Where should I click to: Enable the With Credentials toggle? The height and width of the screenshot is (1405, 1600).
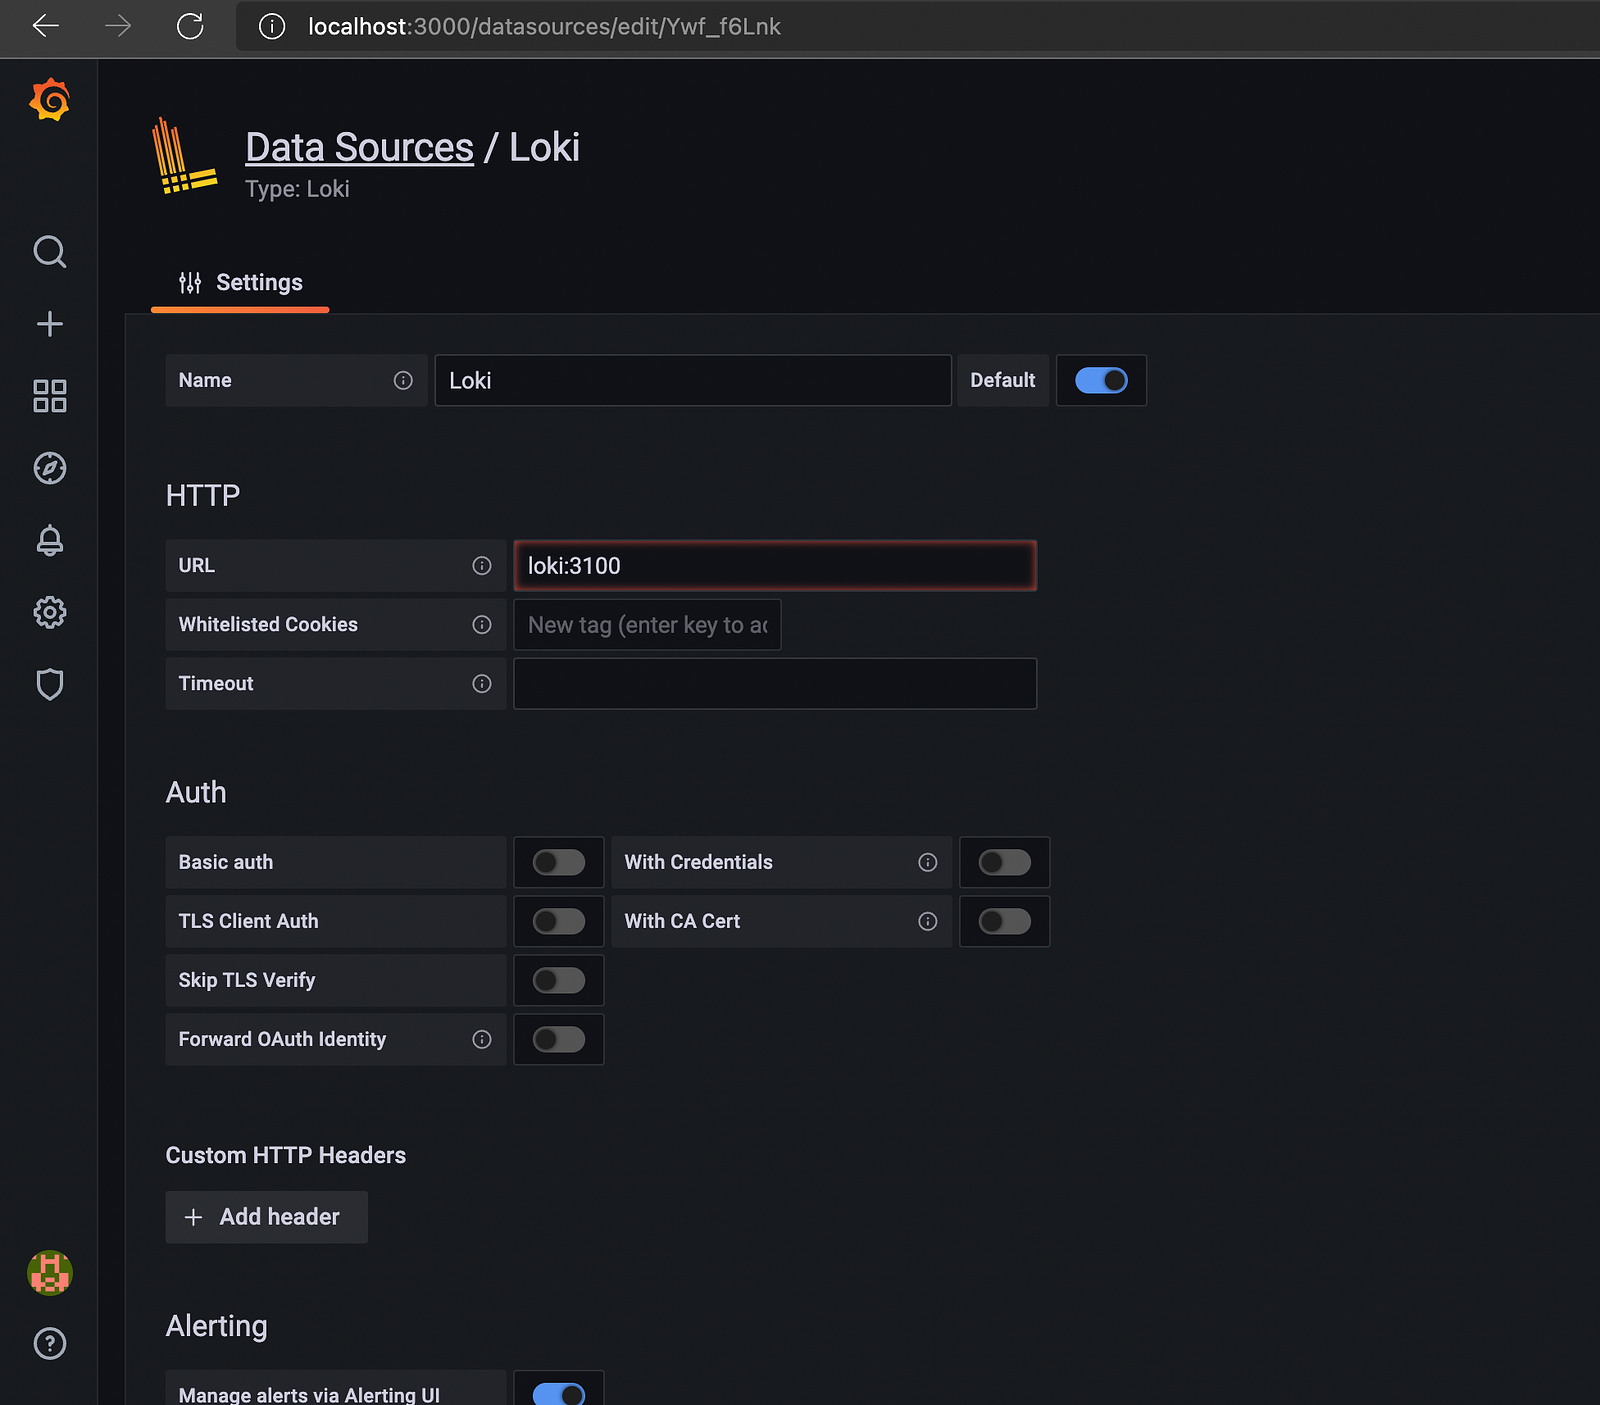(1005, 862)
